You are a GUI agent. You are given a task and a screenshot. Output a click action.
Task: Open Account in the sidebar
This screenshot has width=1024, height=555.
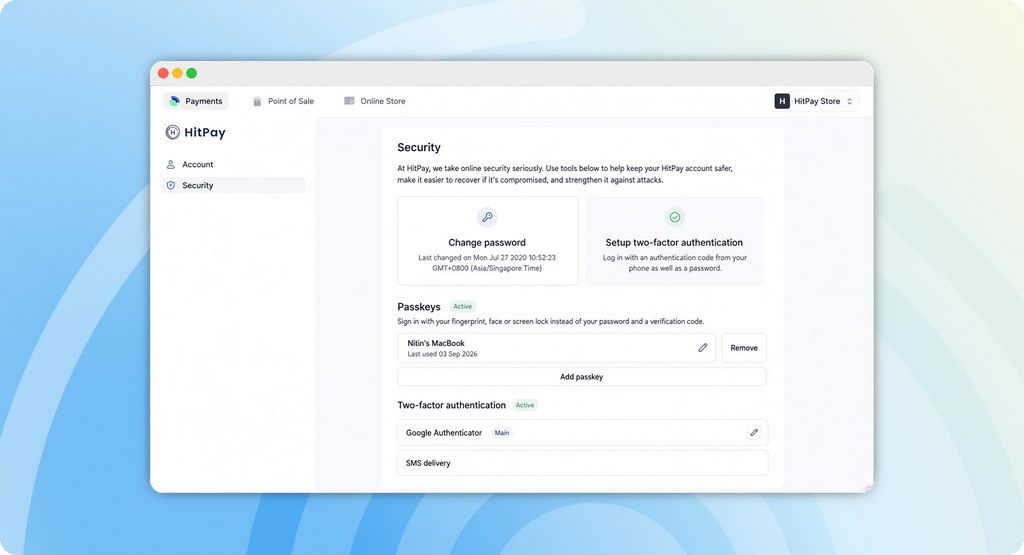point(233,165)
